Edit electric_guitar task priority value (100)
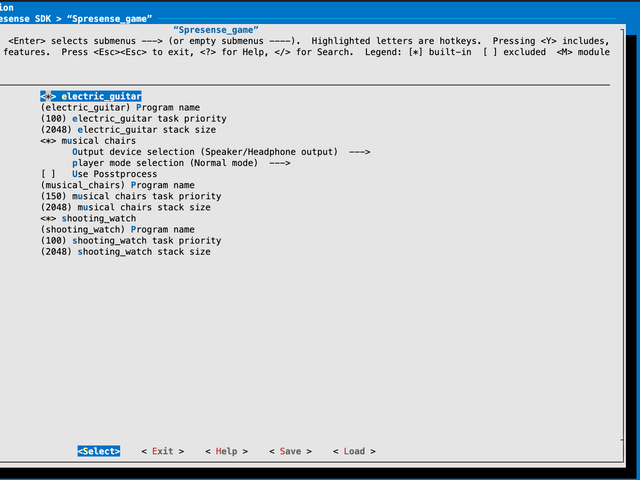 (133, 118)
